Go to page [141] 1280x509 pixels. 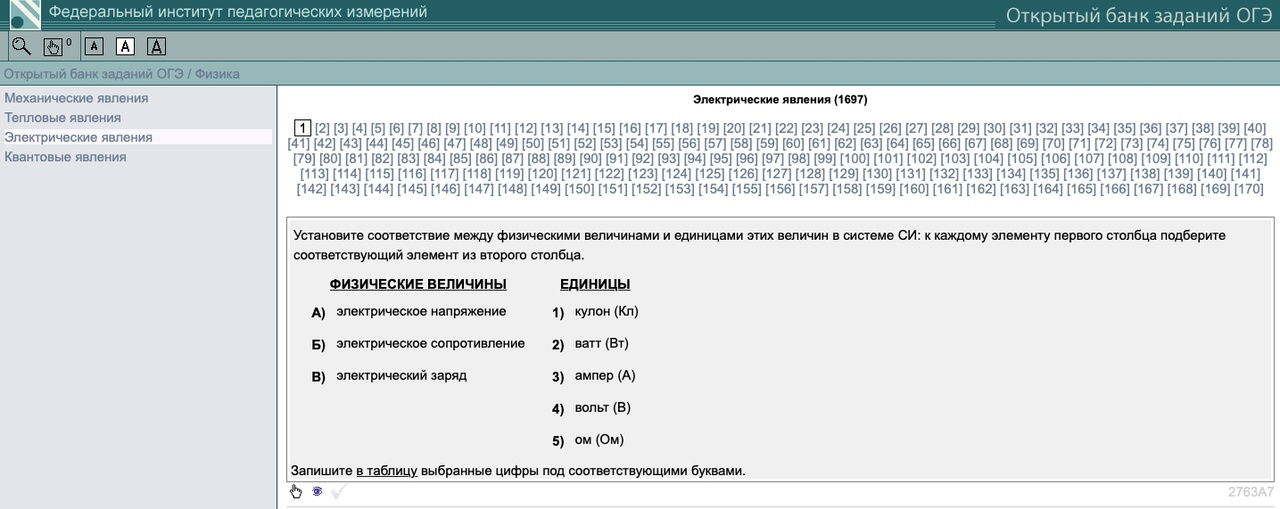(1246, 173)
